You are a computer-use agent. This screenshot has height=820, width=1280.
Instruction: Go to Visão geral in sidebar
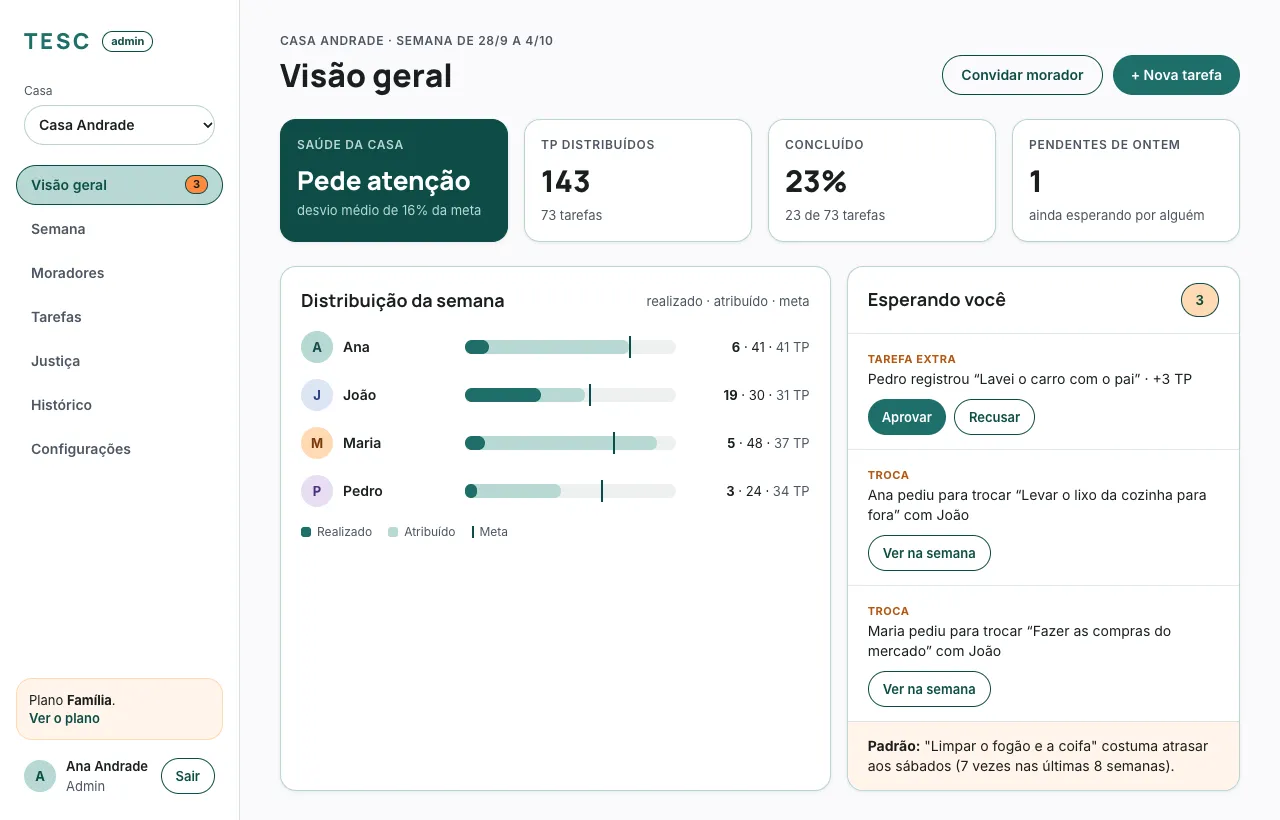(x=120, y=185)
